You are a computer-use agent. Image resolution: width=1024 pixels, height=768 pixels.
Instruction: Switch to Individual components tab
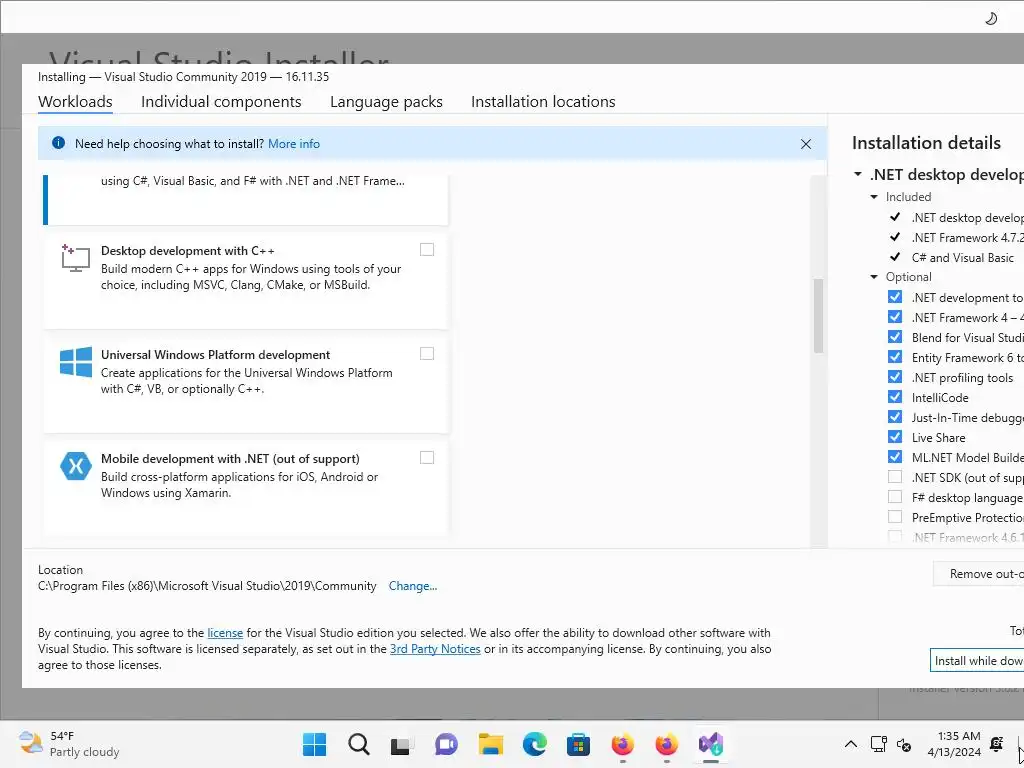tap(221, 102)
